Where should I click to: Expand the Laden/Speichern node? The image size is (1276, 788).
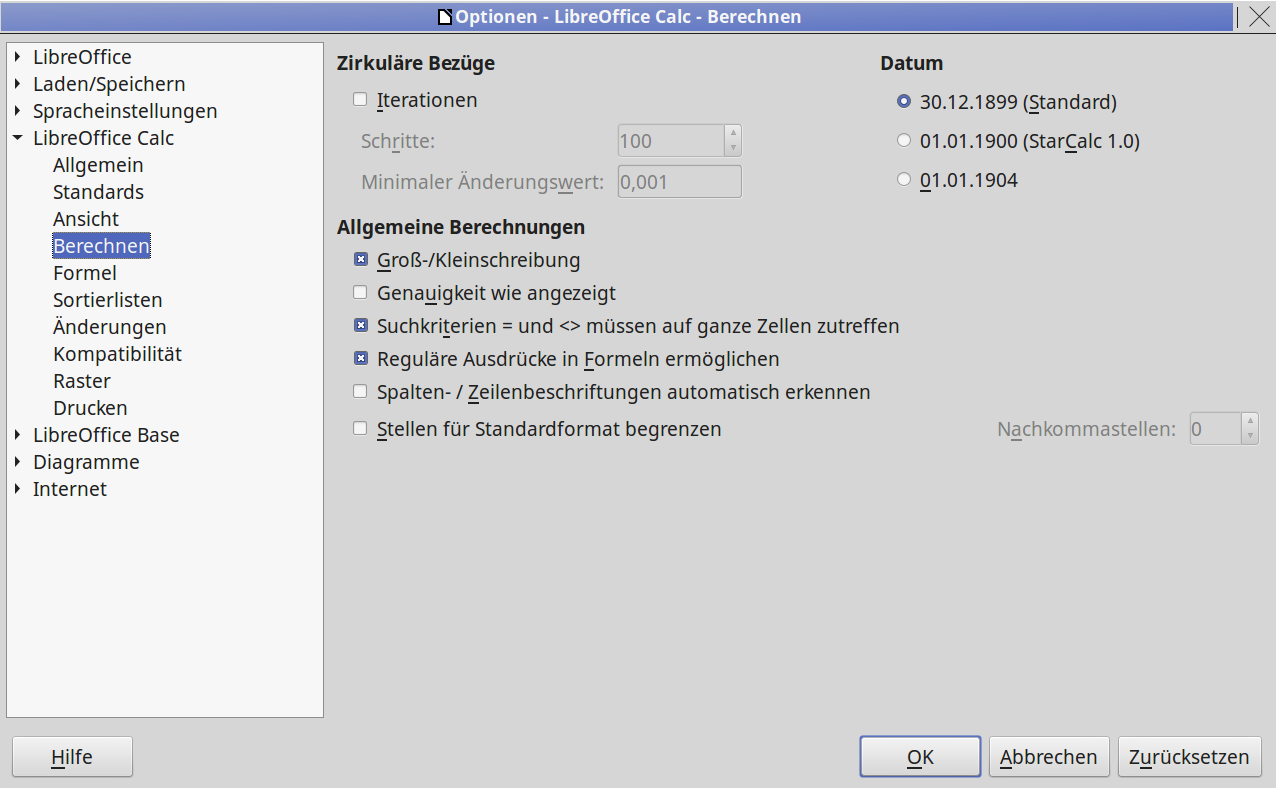[18, 84]
